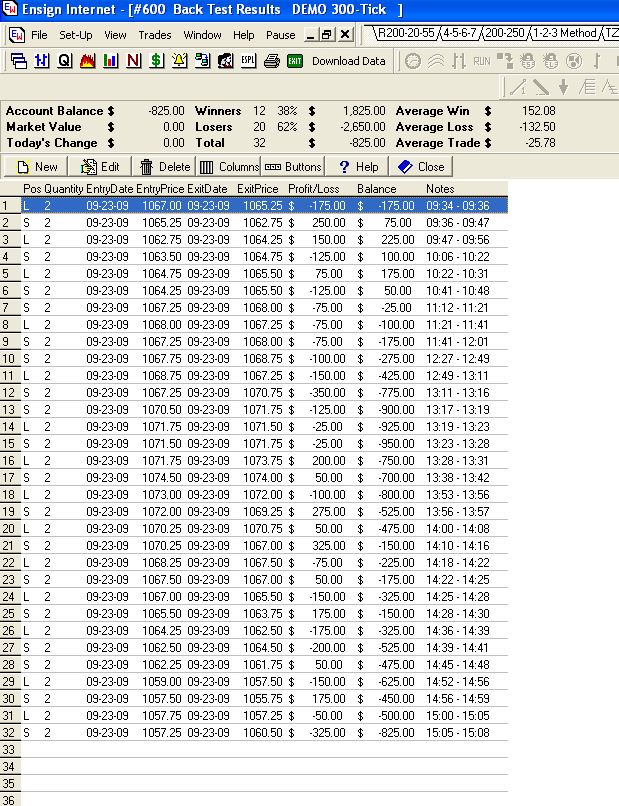Click the printer icon in toolbar

point(271,61)
